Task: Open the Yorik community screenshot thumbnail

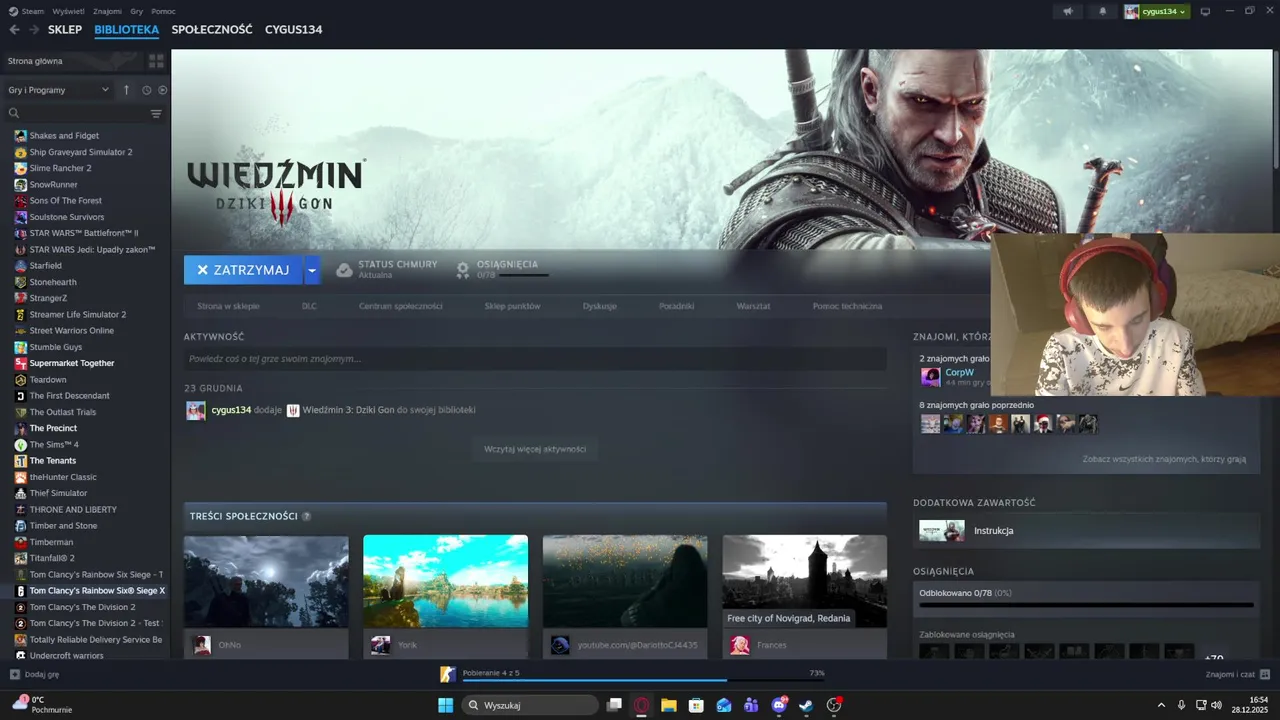Action: pyautogui.click(x=445, y=581)
